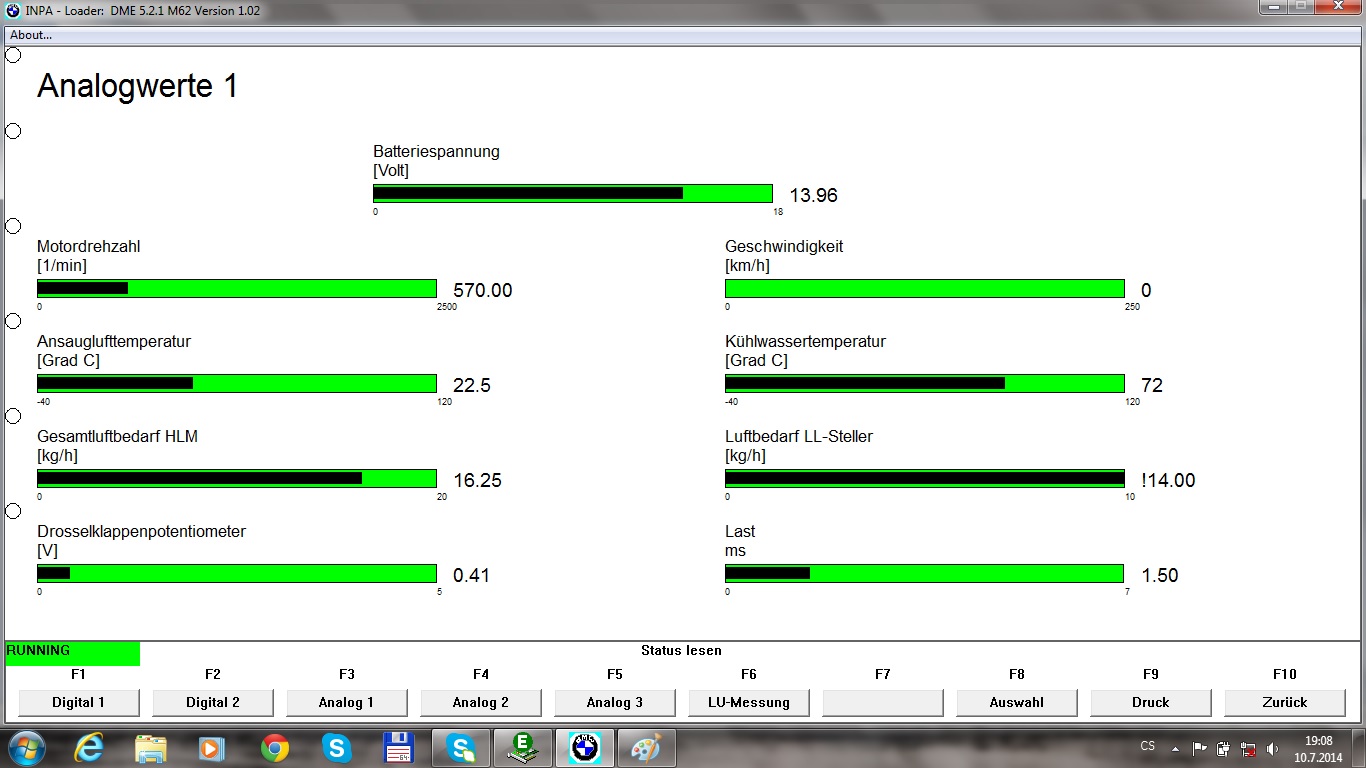Open Action Center flag tray icon
The image size is (1366, 768).
tap(1199, 748)
